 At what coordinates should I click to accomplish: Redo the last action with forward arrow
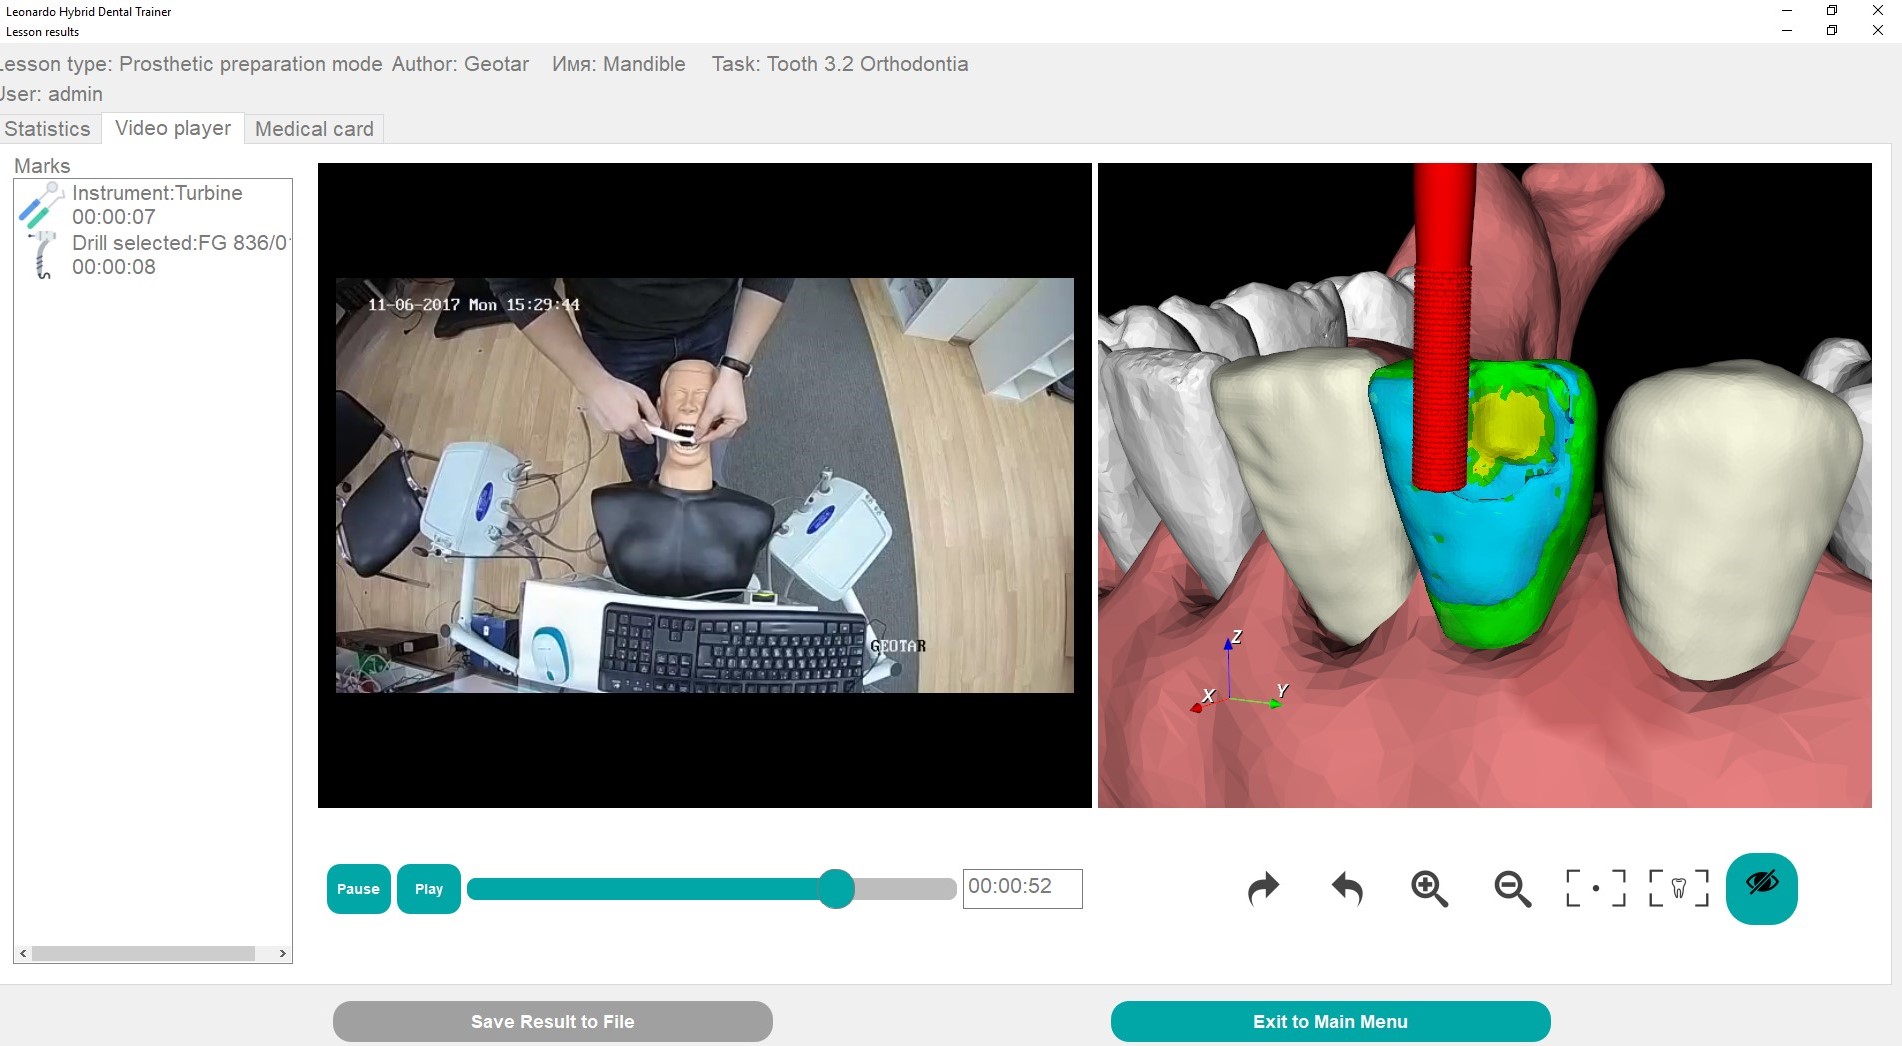[1263, 889]
